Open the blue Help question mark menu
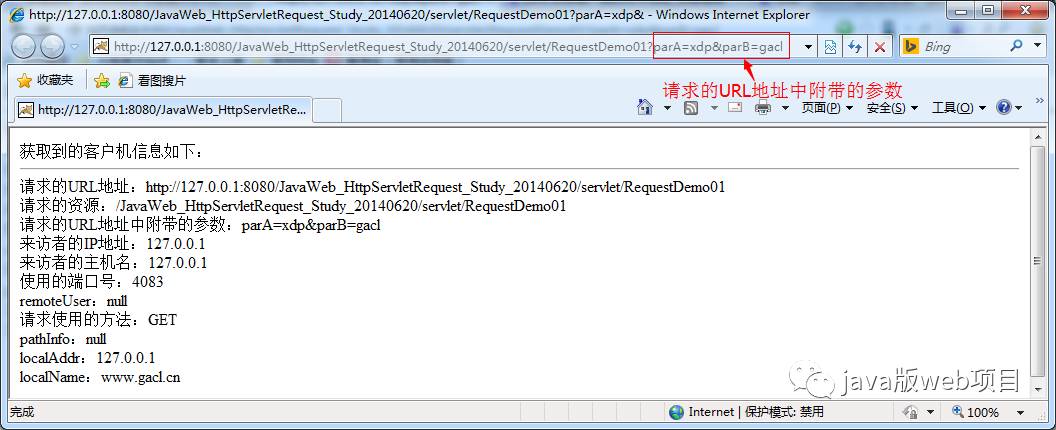The width and height of the screenshot is (1056, 430). click(1009, 108)
